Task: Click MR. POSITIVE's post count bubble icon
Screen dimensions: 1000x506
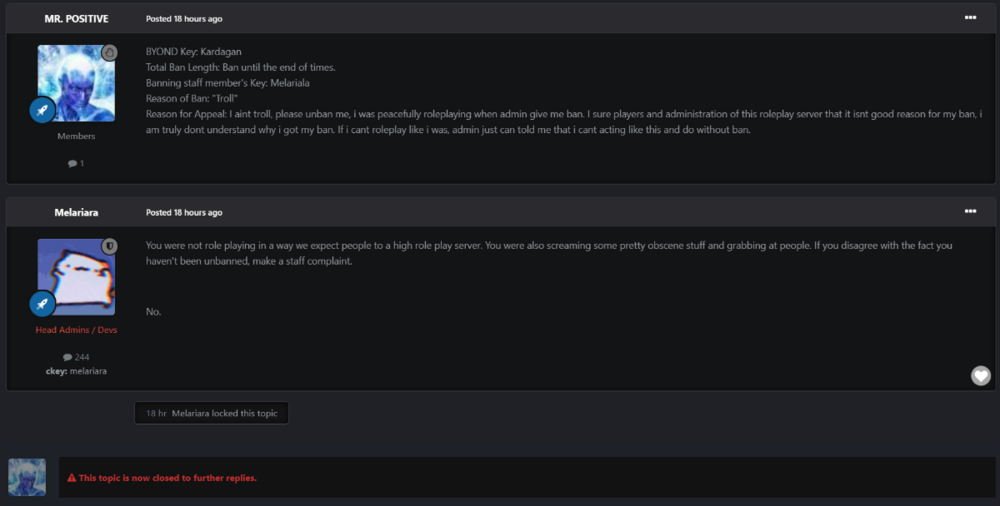Action: click(72, 163)
